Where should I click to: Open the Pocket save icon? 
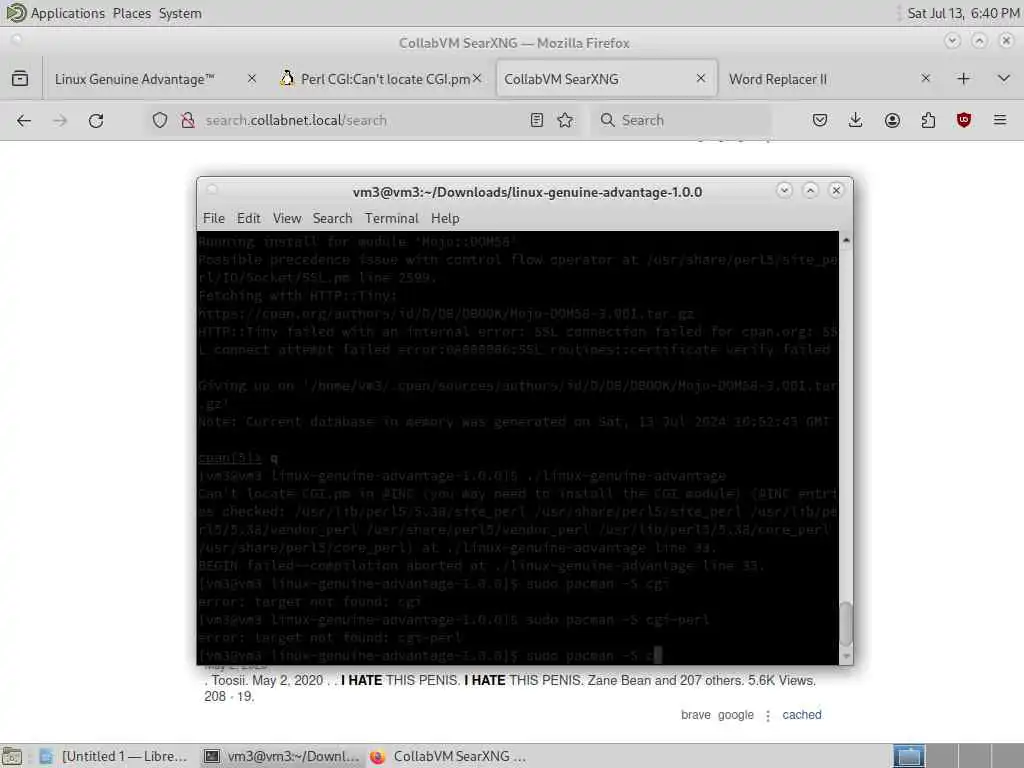(820, 120)
